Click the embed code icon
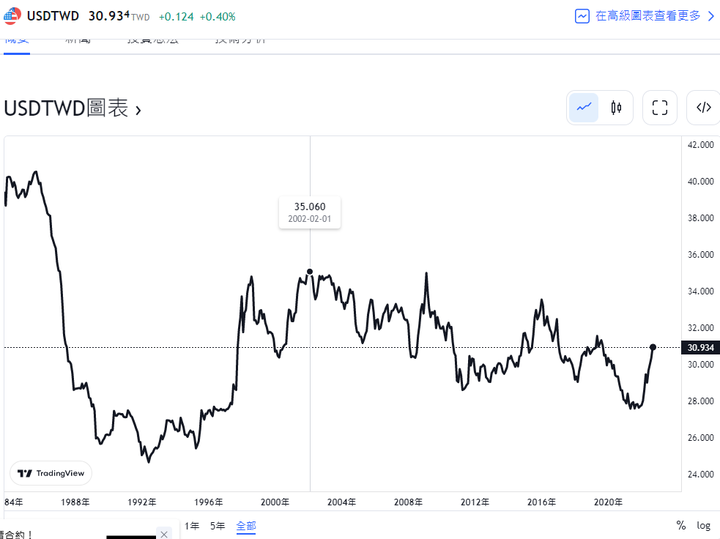The height and width of the screenshot is (539, 720). 703,108
